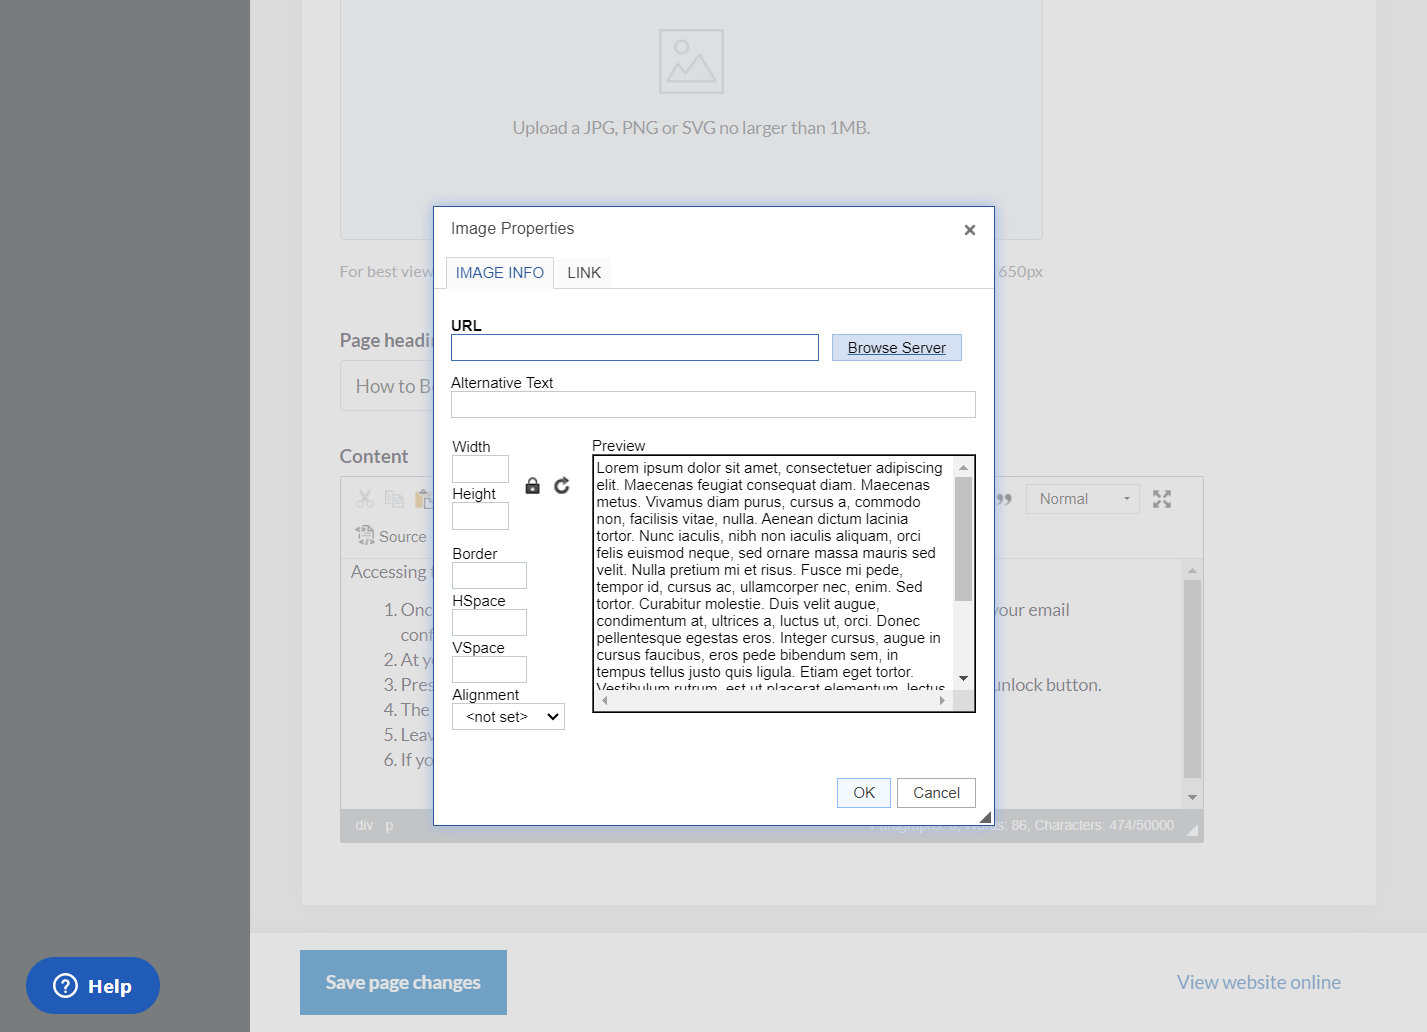Click the preview scrollbar down arrow
This screenshot has height=1032, width=1427.
pyautogui.click(x=963, y=678)
